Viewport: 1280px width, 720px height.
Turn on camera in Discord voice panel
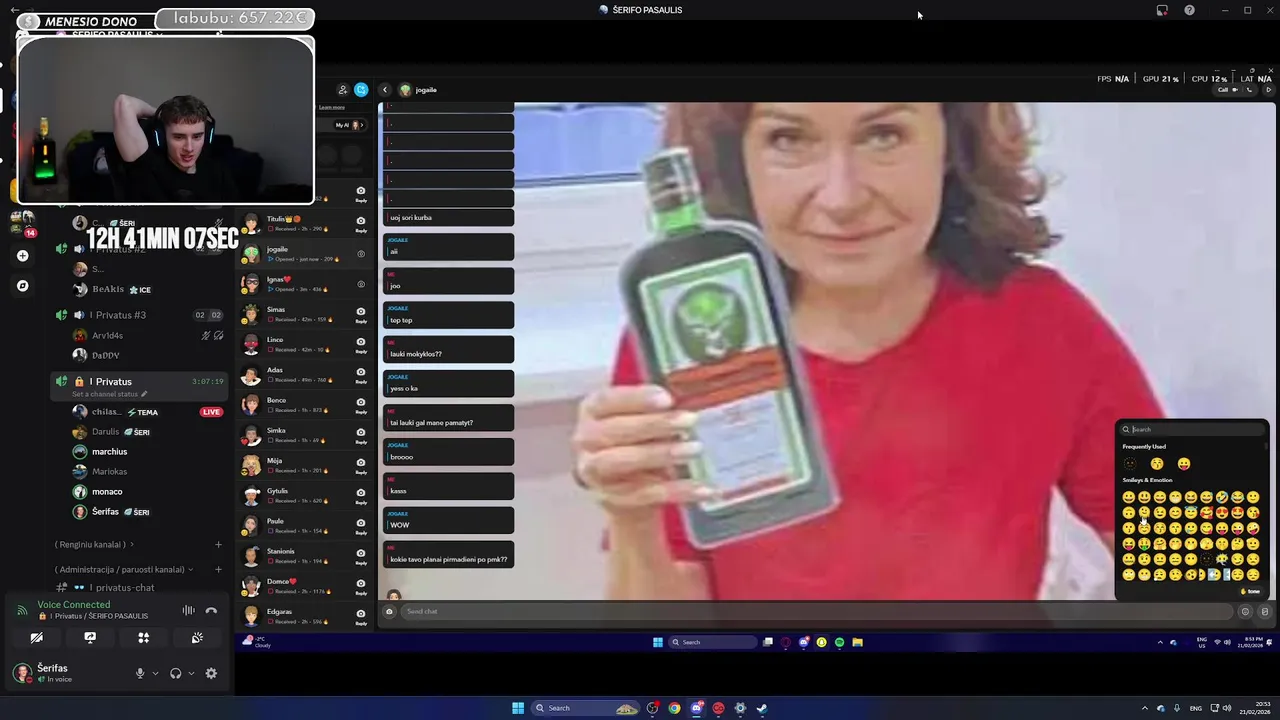[36, 637]
